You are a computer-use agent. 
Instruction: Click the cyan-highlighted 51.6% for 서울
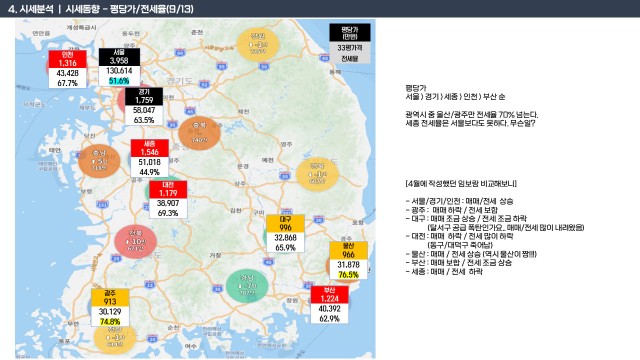coord(119,81)
